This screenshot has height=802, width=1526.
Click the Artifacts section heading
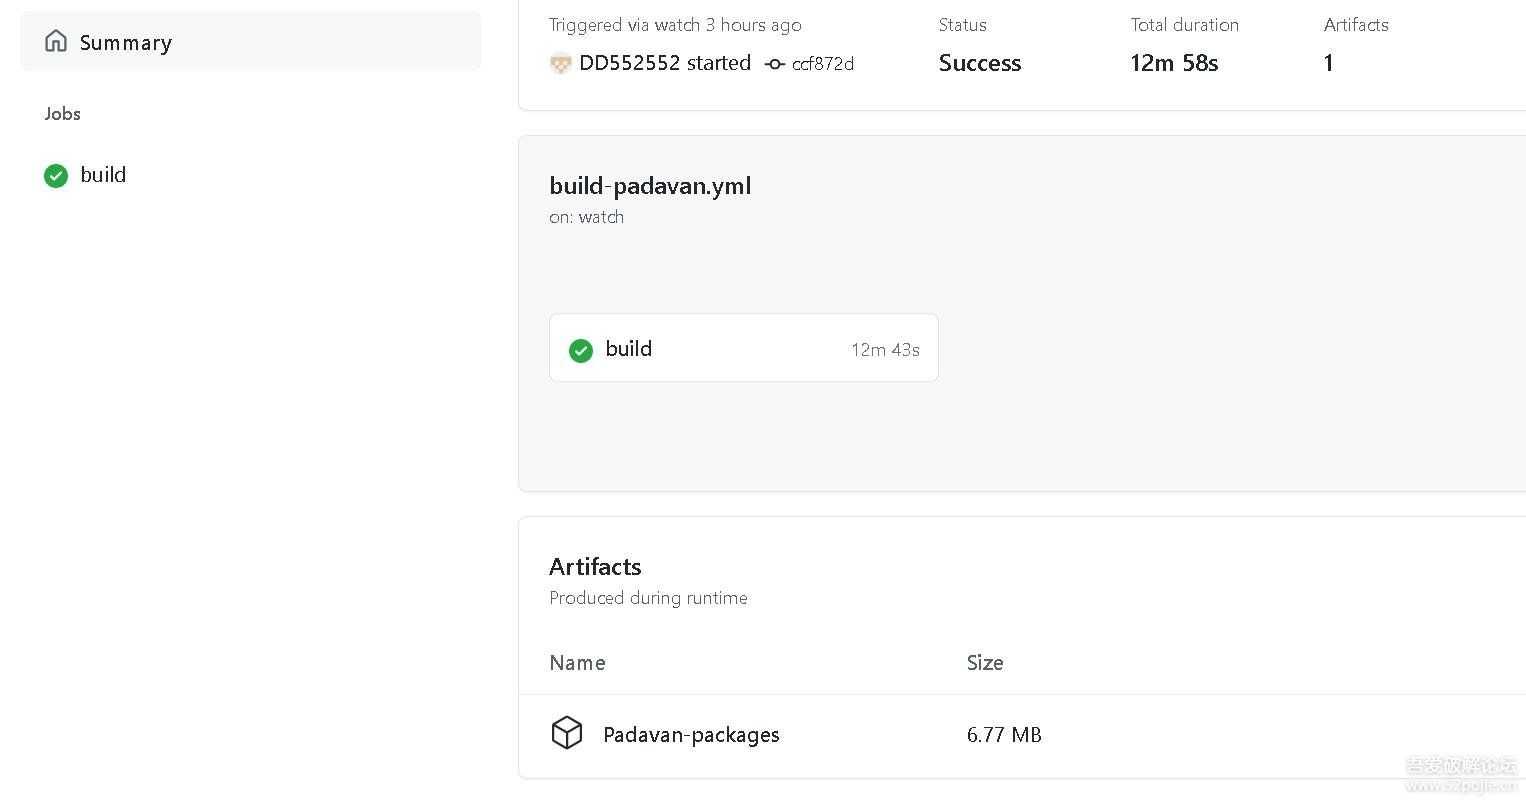[595, 567]
